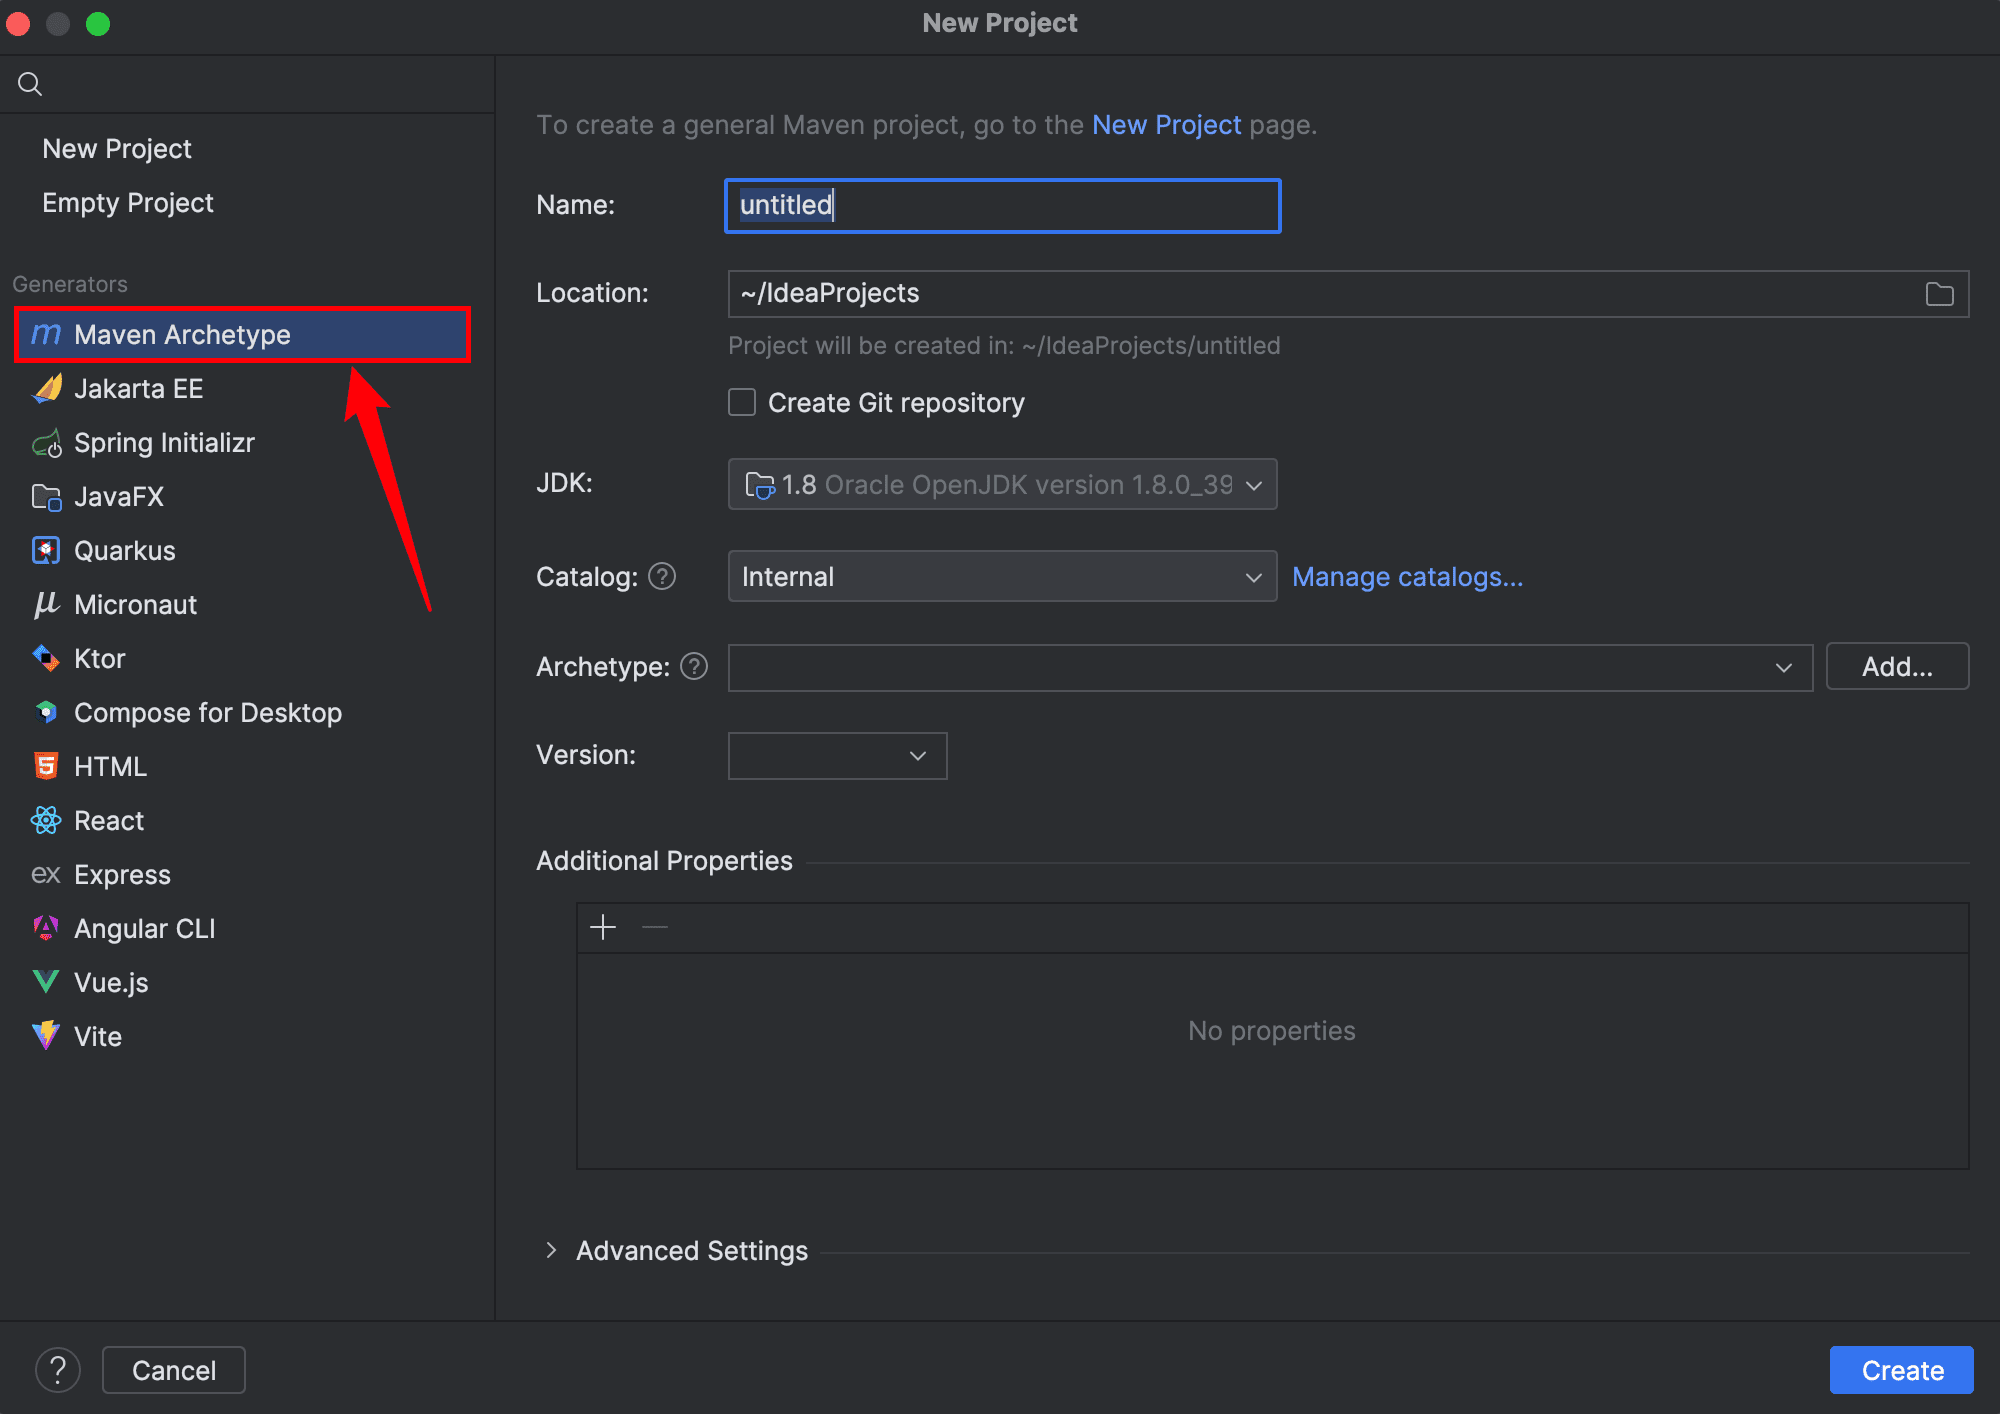Expand Advanced Settings section
Image resolution: width=2000 pixels, height=1414 pixels.
point(551,1251)
